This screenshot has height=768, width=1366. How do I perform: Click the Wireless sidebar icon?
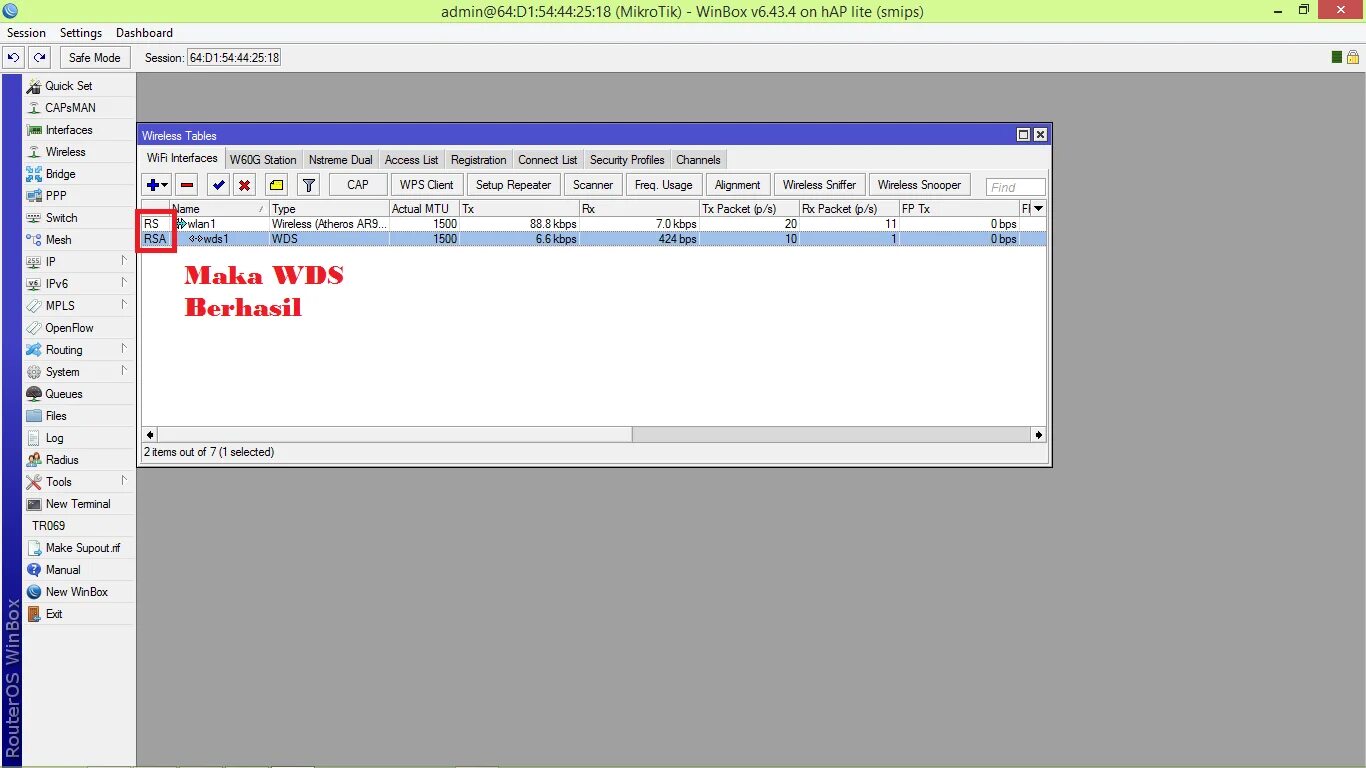[34, 152]
